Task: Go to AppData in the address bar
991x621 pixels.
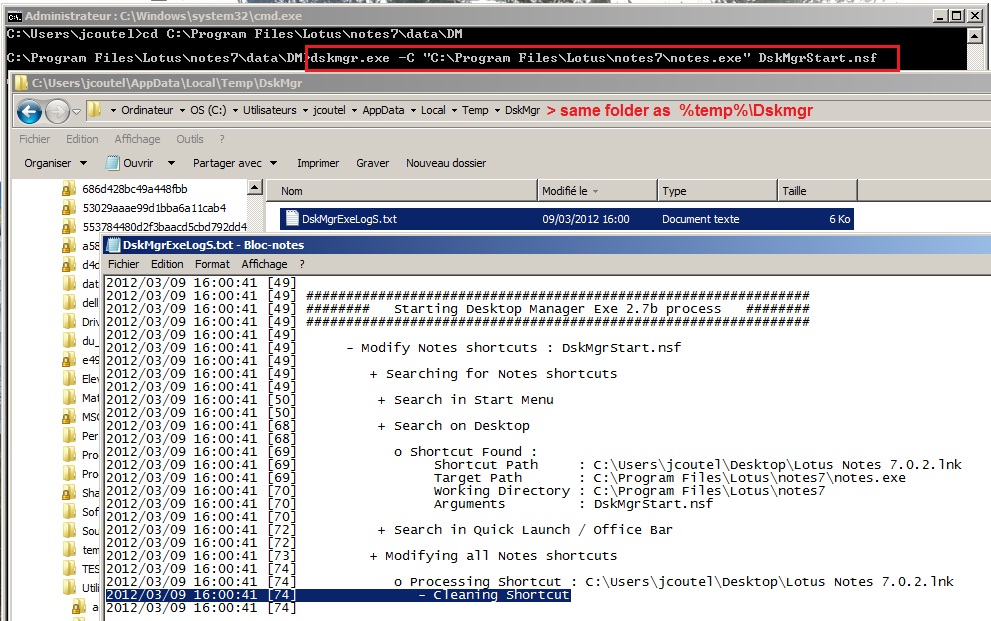Action: point(383,110)
